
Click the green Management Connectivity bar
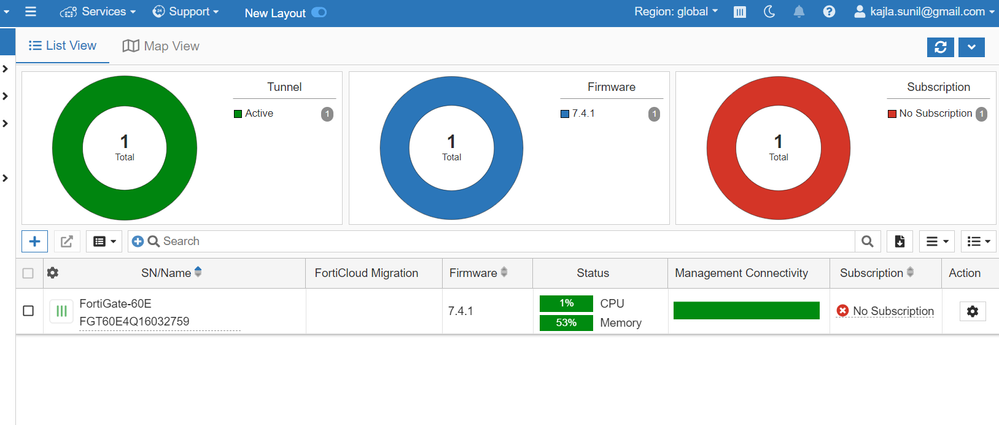click(x=747, y=310)
